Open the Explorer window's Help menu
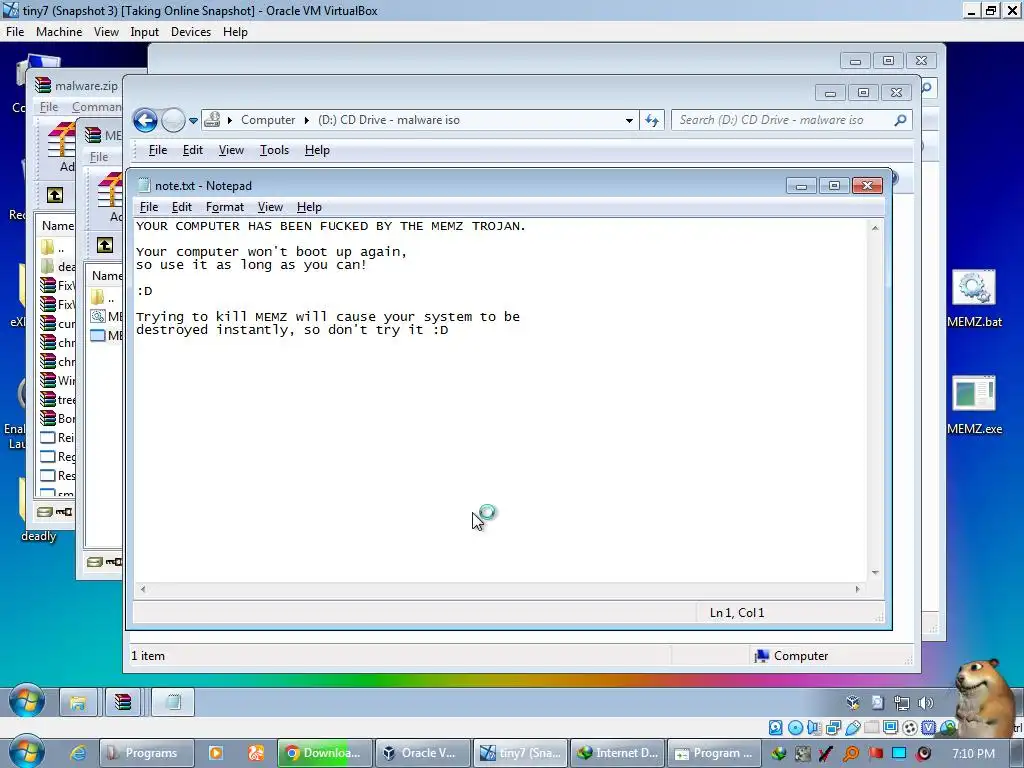The height and width of the screenshot is (768, 1024). (317, 150)
